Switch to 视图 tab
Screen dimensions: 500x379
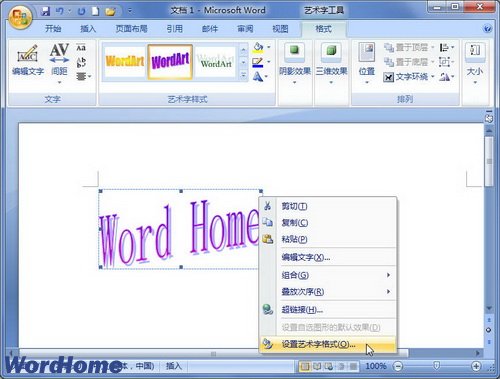click(280, 29)
